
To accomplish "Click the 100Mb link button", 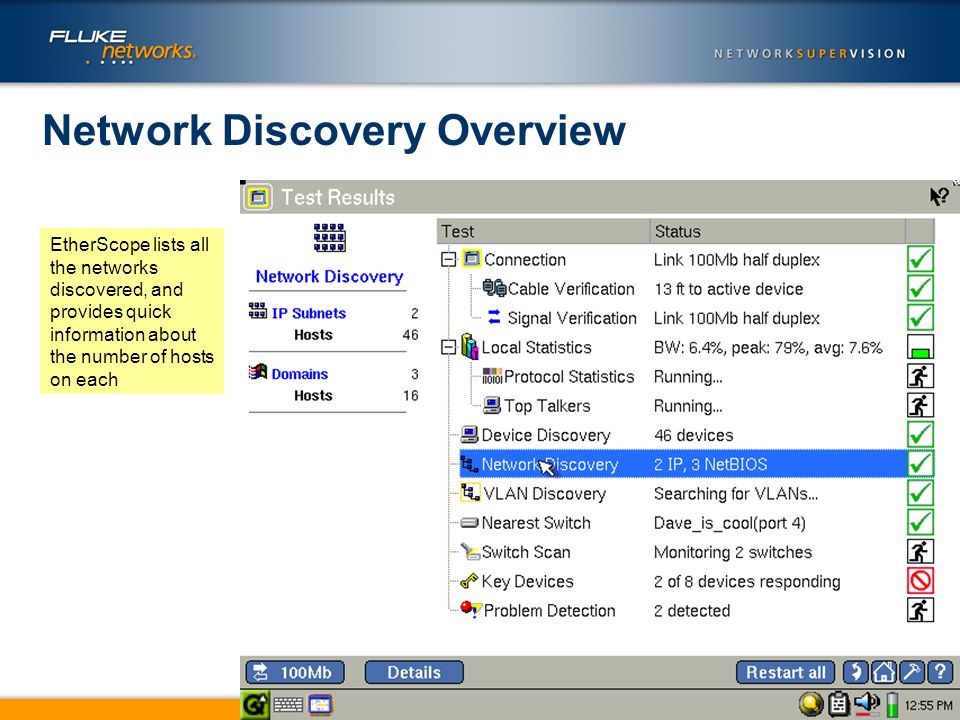I will coord(295,672).
